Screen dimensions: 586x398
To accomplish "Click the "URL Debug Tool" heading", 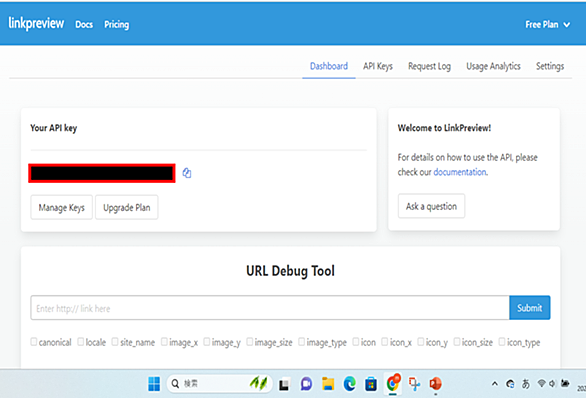I will 290,271.
